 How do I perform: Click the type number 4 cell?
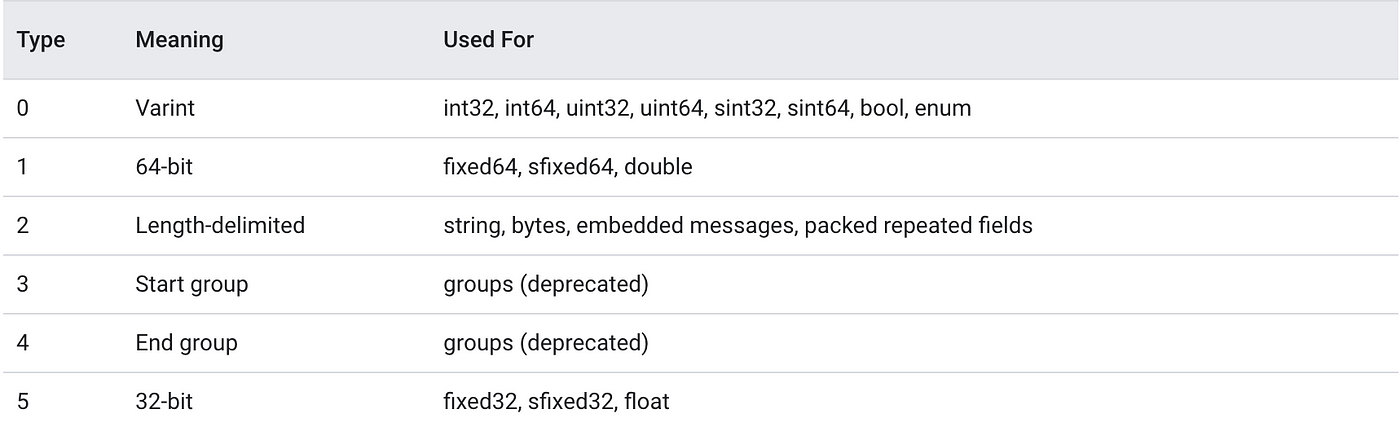click(x=23, y=343)
